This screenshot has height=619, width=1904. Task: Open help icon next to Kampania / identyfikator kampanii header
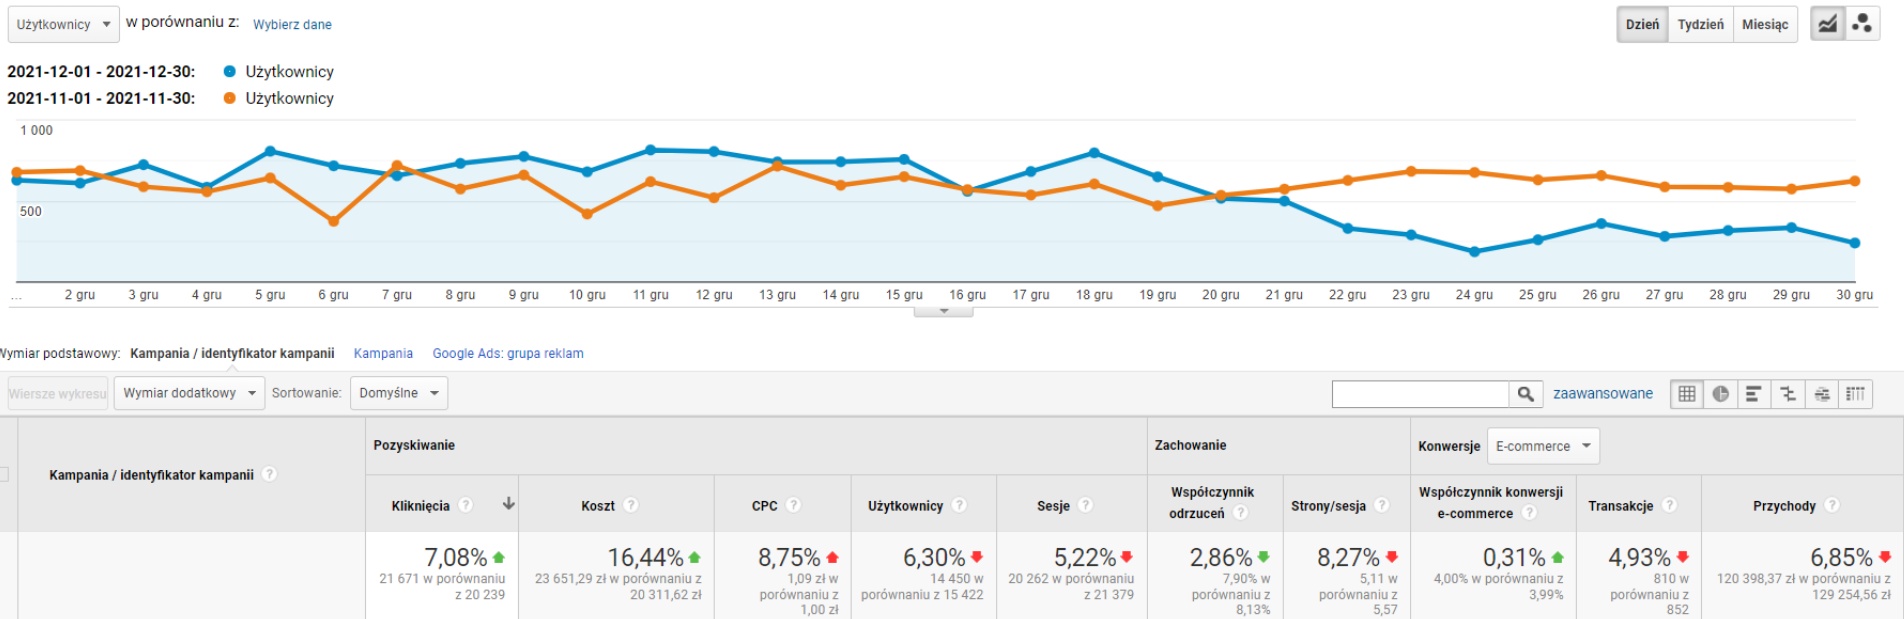269,474
